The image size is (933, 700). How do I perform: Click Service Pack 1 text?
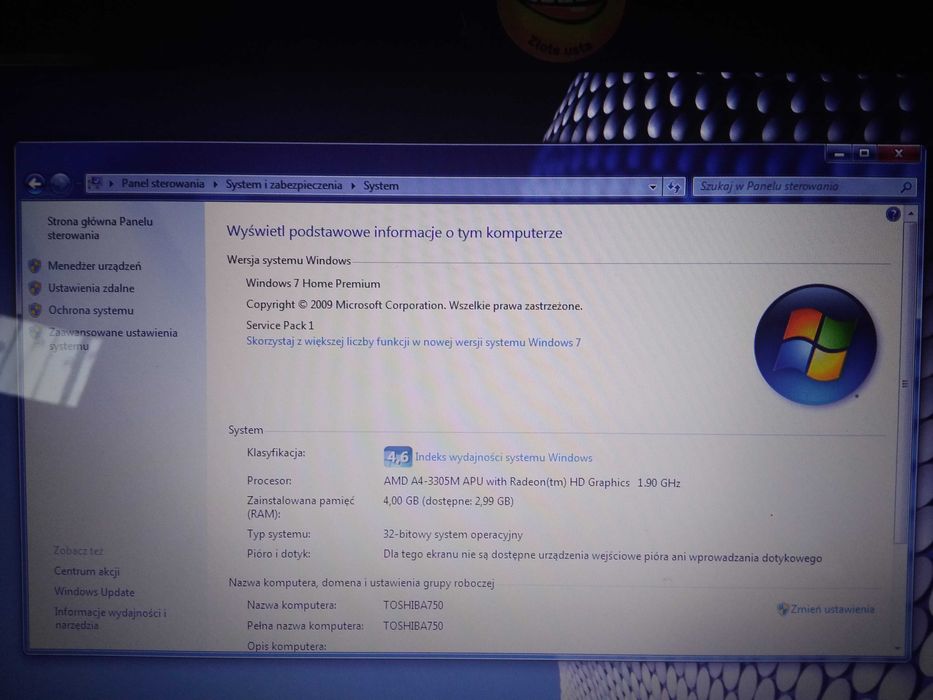click(280, 325)
